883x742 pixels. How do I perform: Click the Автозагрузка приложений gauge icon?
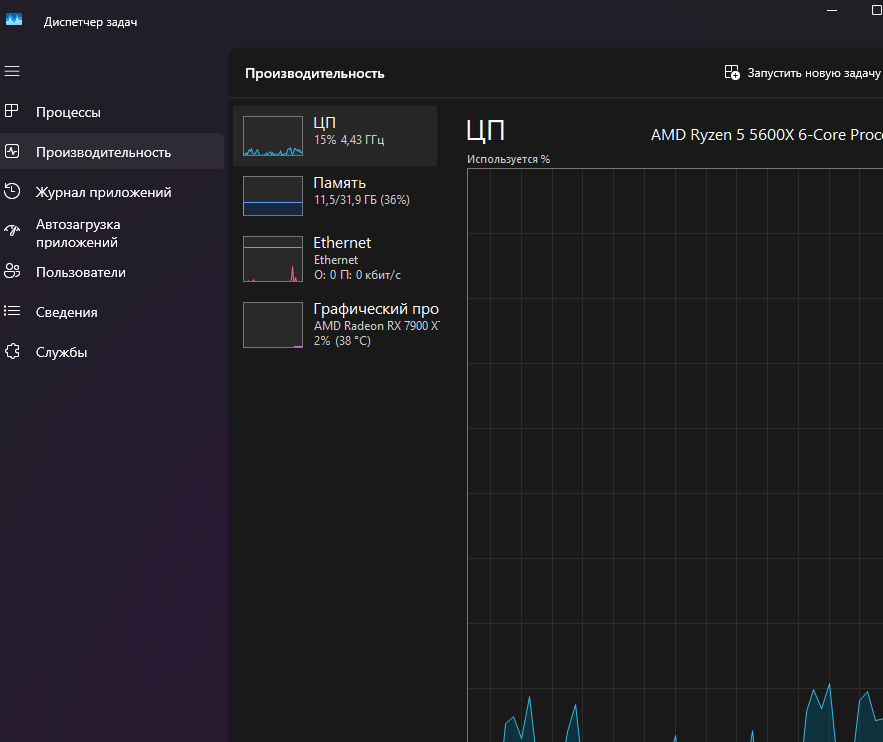12,231
